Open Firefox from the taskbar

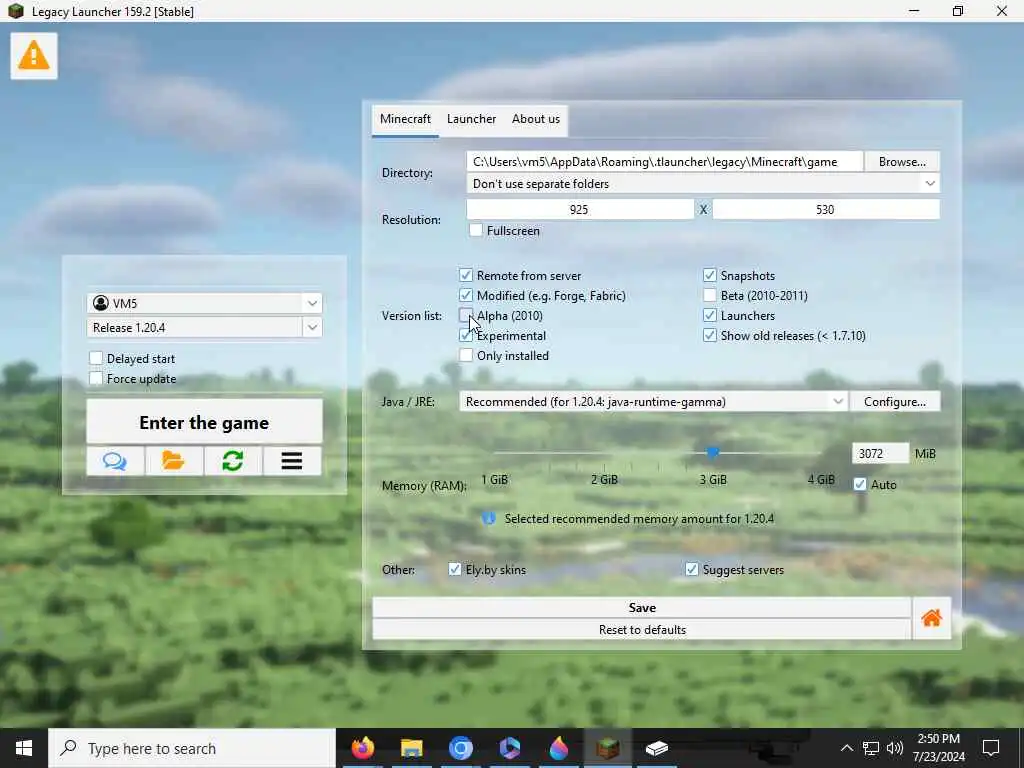pos(362,748)
